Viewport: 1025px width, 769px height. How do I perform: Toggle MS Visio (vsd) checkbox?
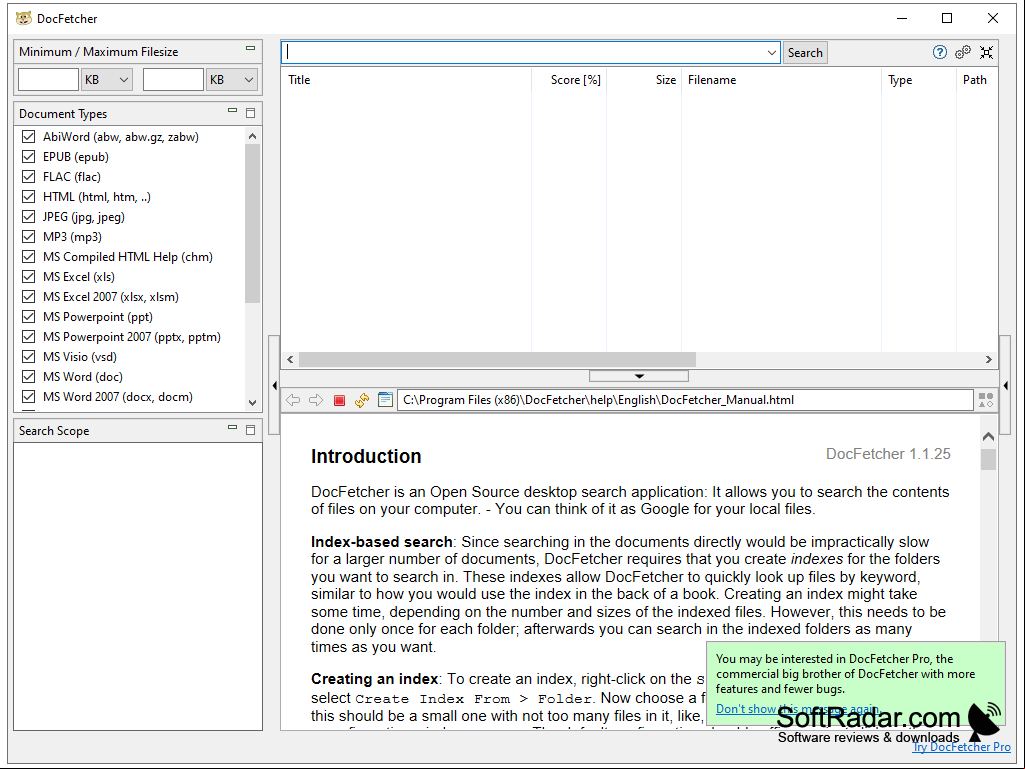(28, 356)
